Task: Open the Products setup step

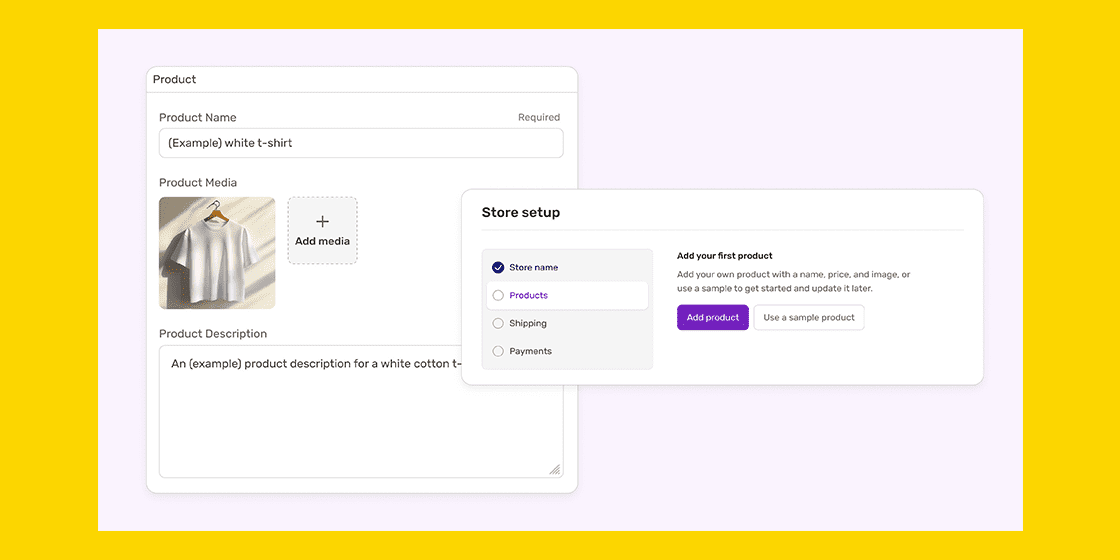Action: [x=567, y=295]
